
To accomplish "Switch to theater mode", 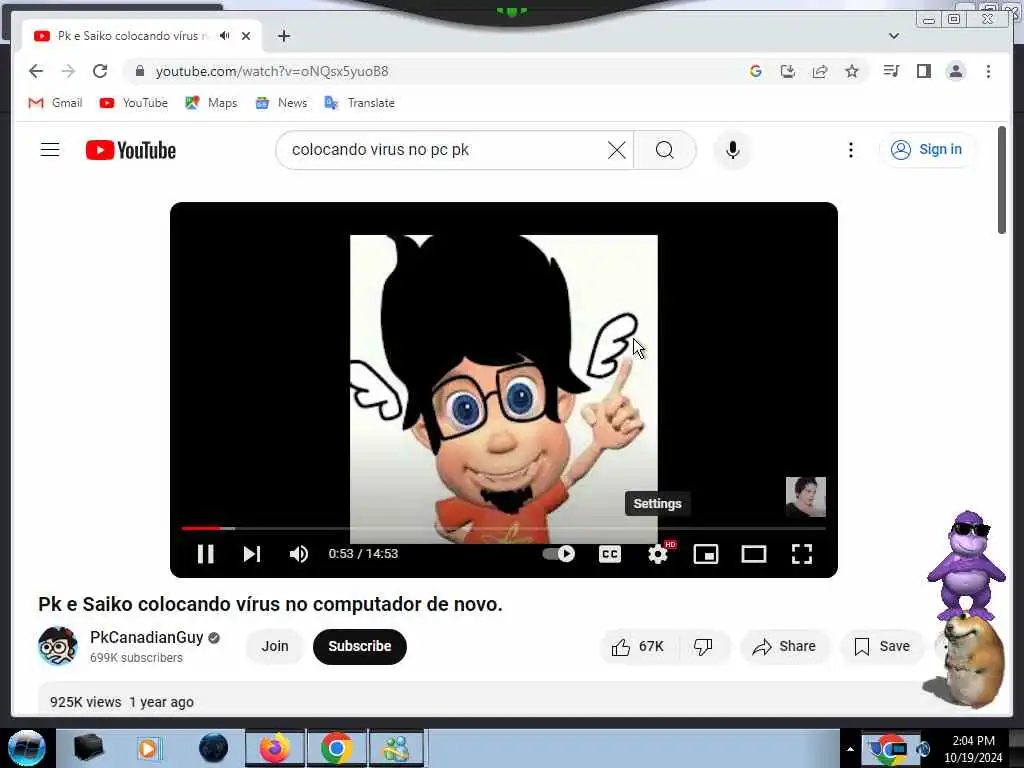I will (754, 554).
